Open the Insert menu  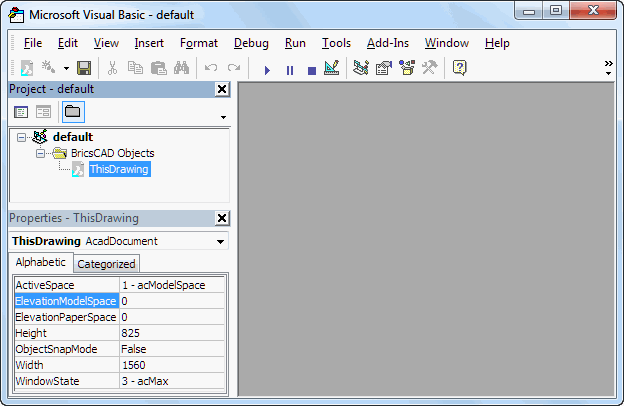tap(149, 43)
